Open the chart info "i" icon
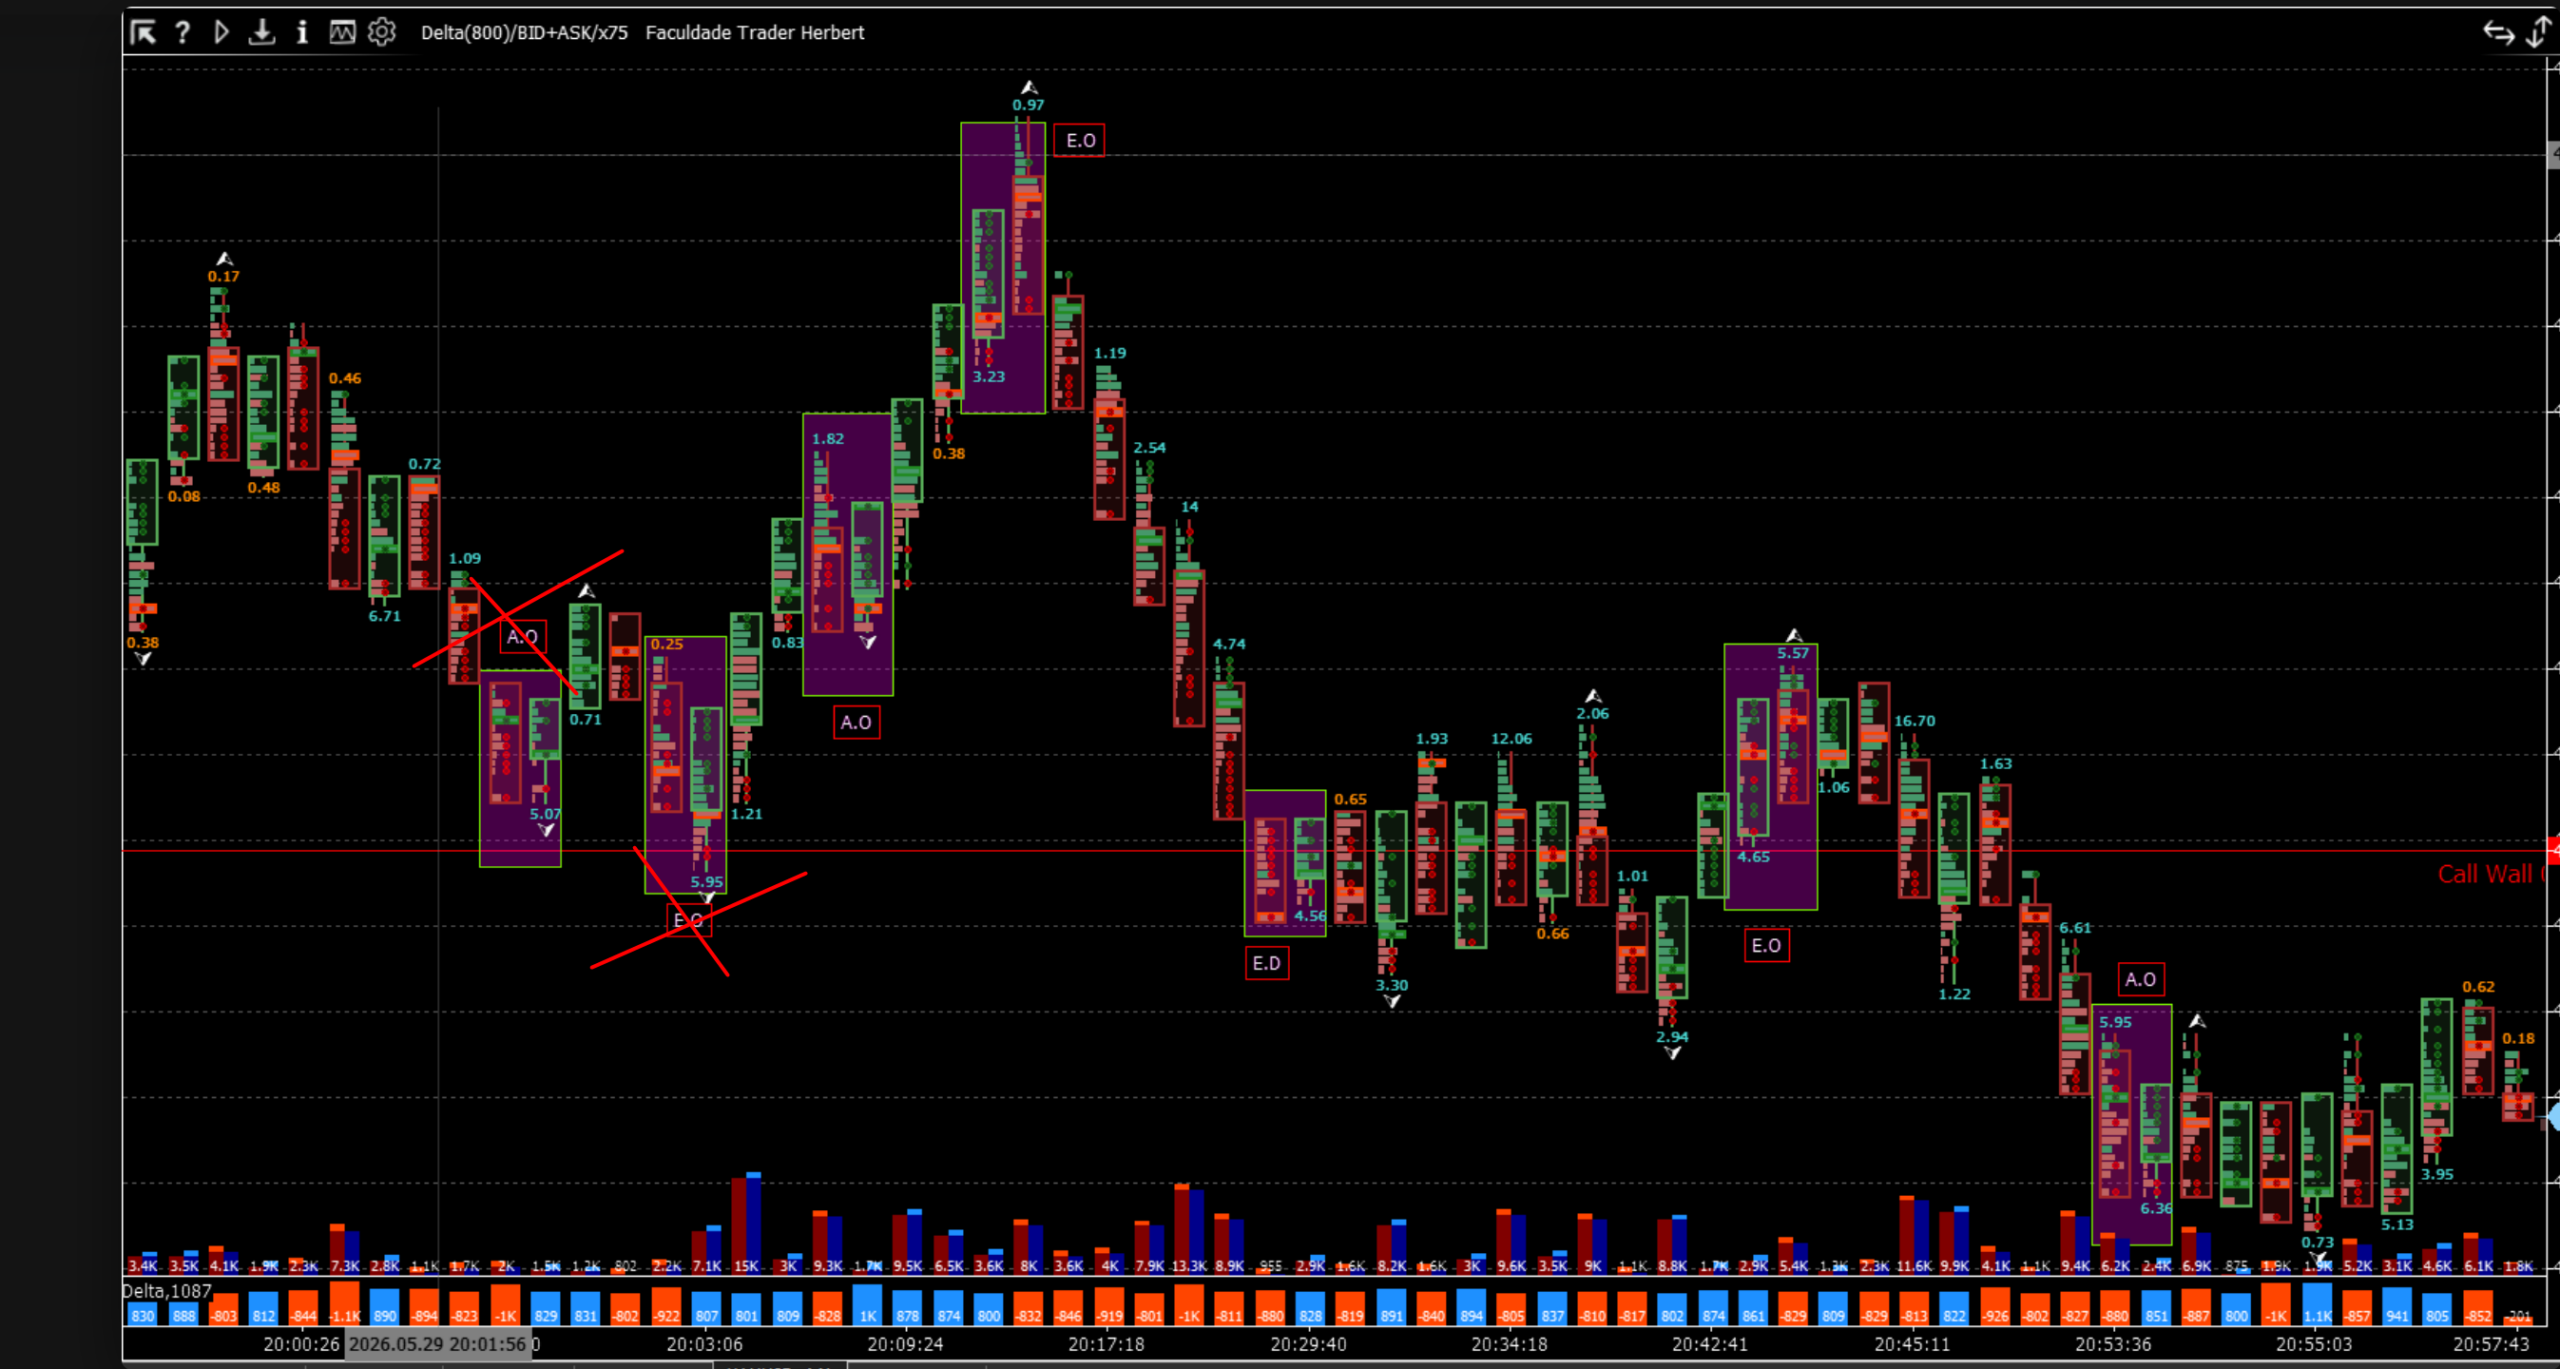This screenshot has width=2560, height=1369. point(302,33)
